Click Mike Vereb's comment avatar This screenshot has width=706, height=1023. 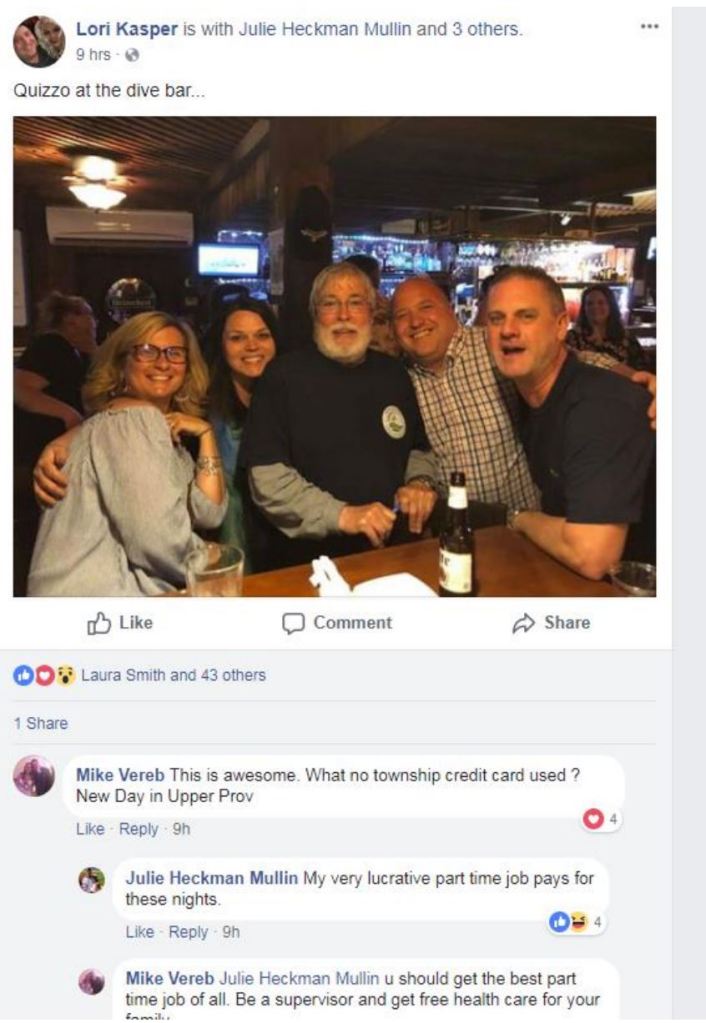click(x=35, y=776)
